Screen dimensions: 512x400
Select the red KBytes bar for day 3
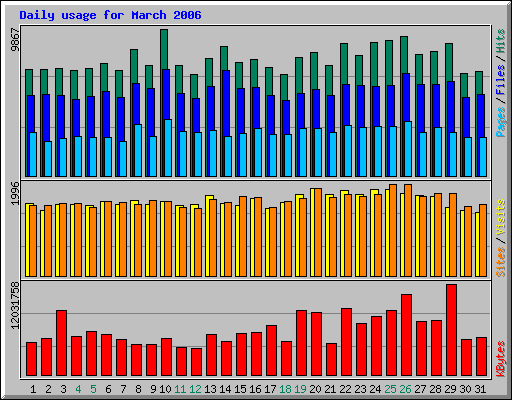pyautogui.click(x=61, y=343)
